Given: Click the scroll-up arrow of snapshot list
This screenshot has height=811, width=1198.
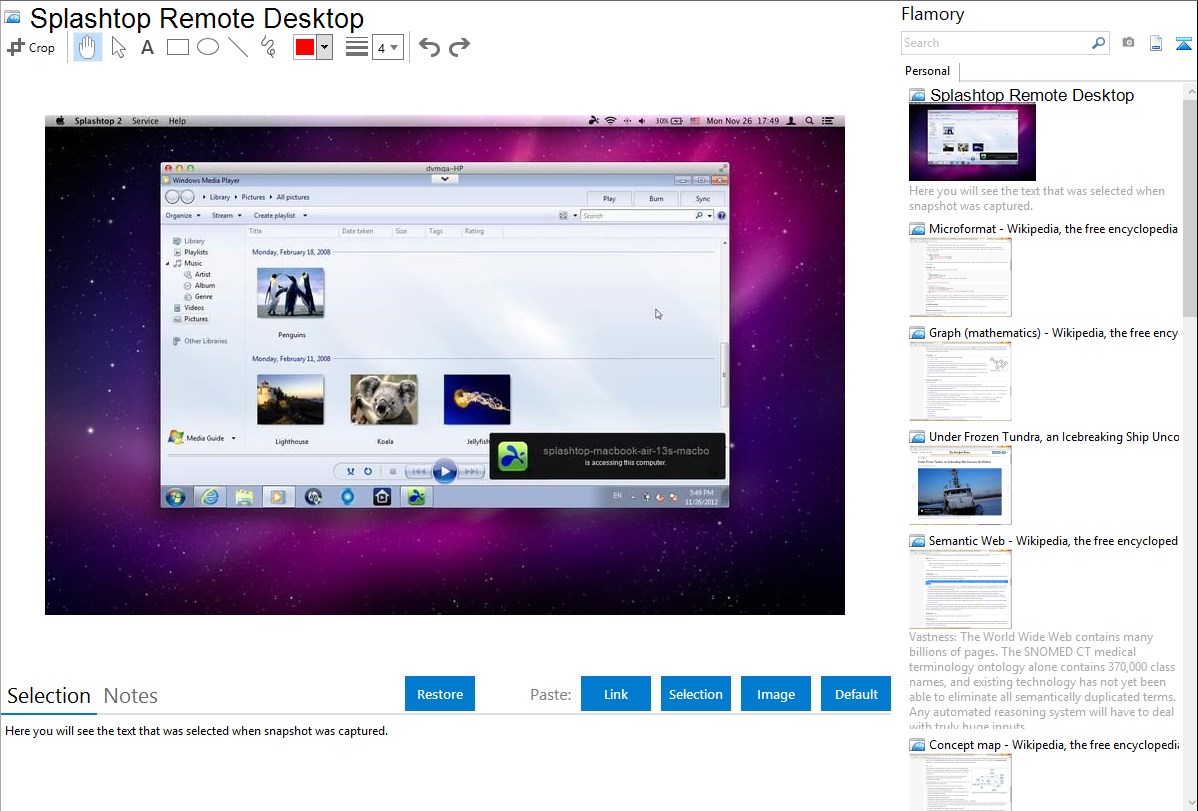Looking at the screenshot, I should point(1190,91).
